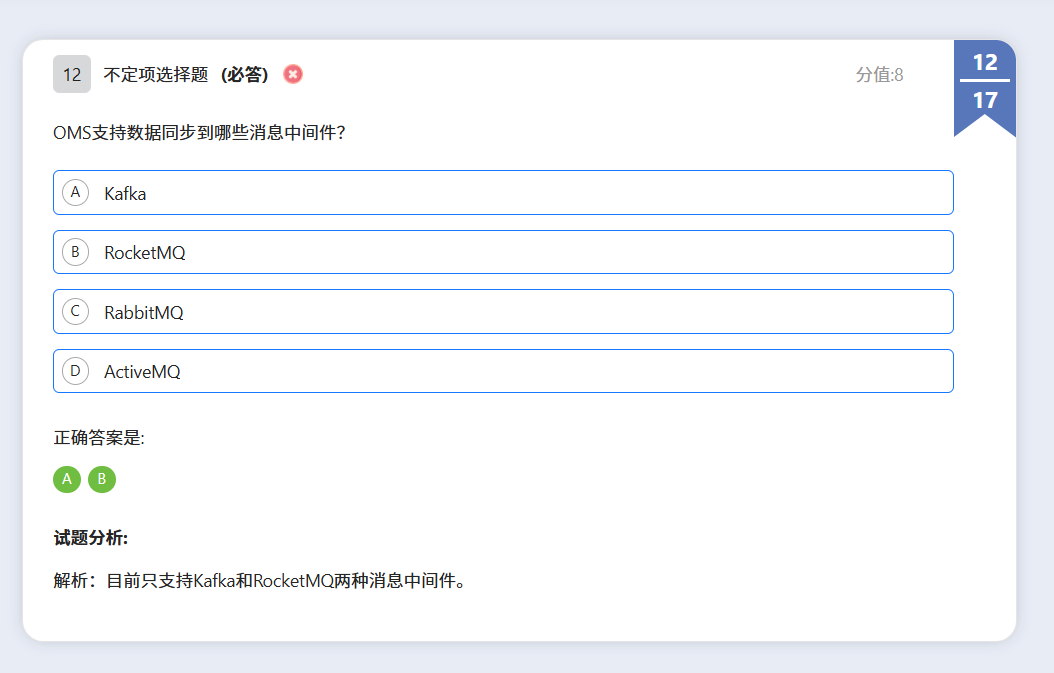
Task: Select the circle for option D
Action: pyautogui.click(x=75, y=371)
